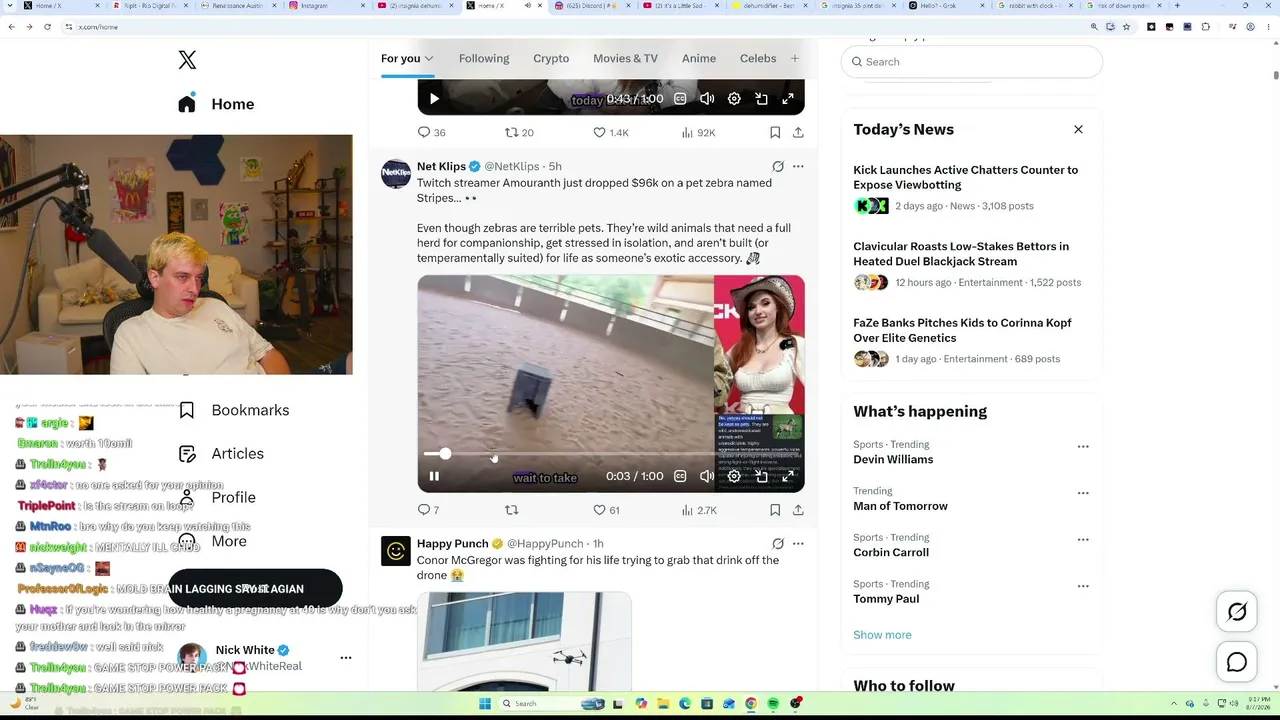Open the Clavicular Roasts Low-Stakes Bettors story

coord(971,264)
